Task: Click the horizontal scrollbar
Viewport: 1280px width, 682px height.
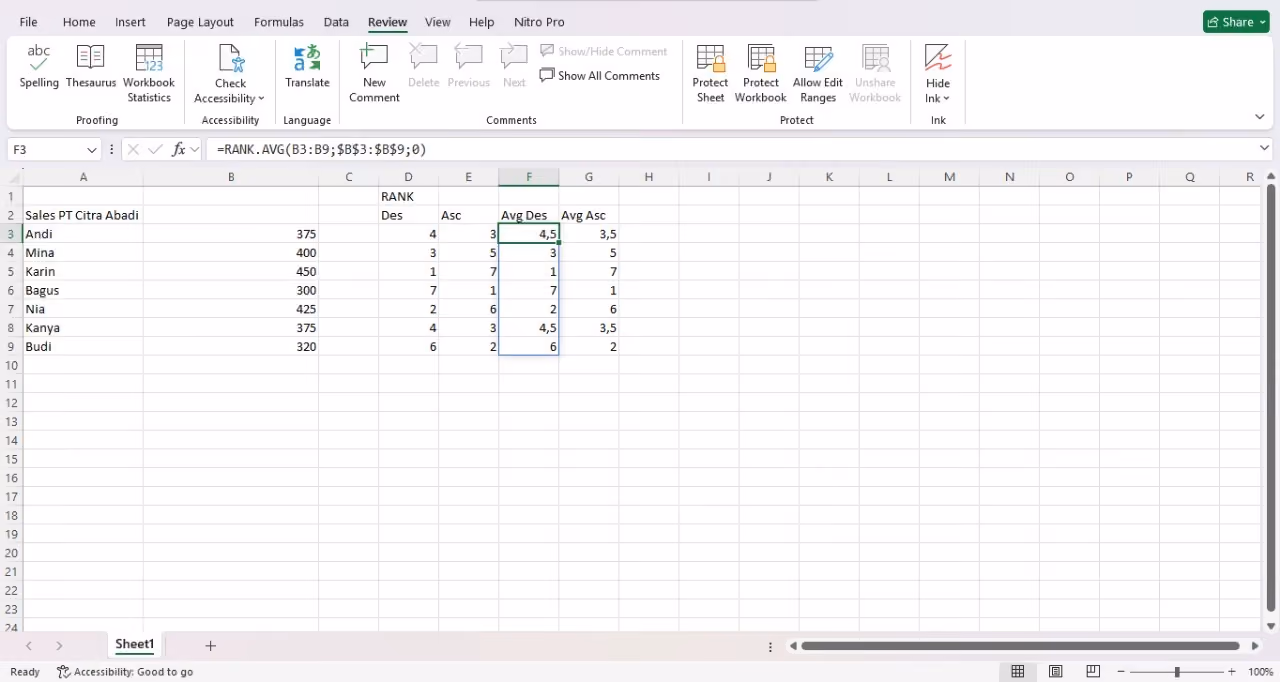Action: (1021, 646)
